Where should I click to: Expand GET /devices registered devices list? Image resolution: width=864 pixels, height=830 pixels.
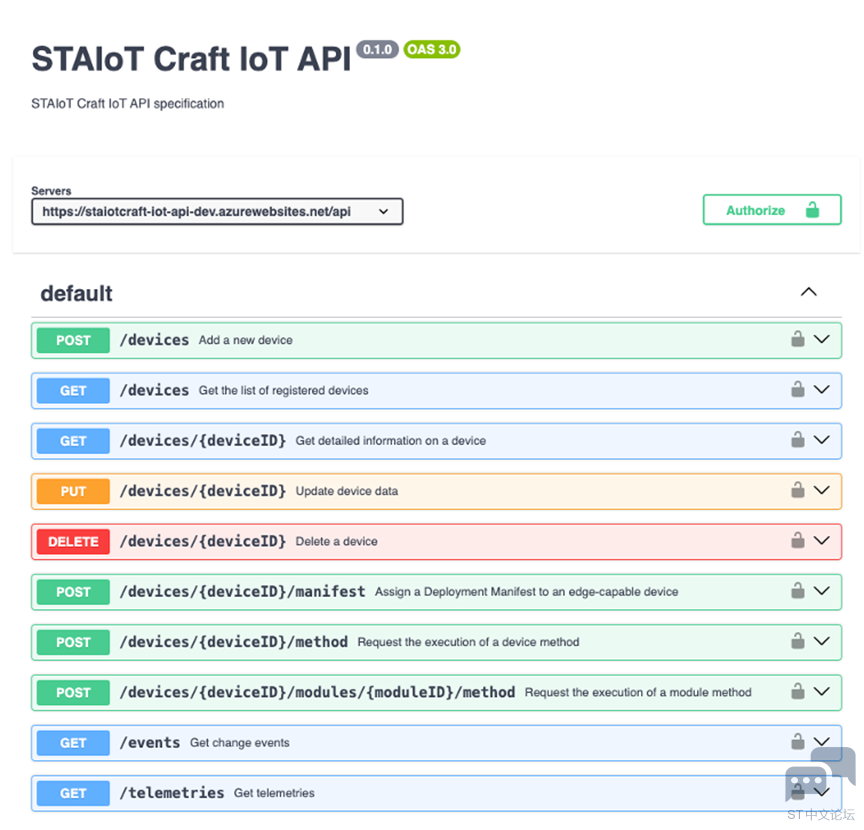[822, 390]
